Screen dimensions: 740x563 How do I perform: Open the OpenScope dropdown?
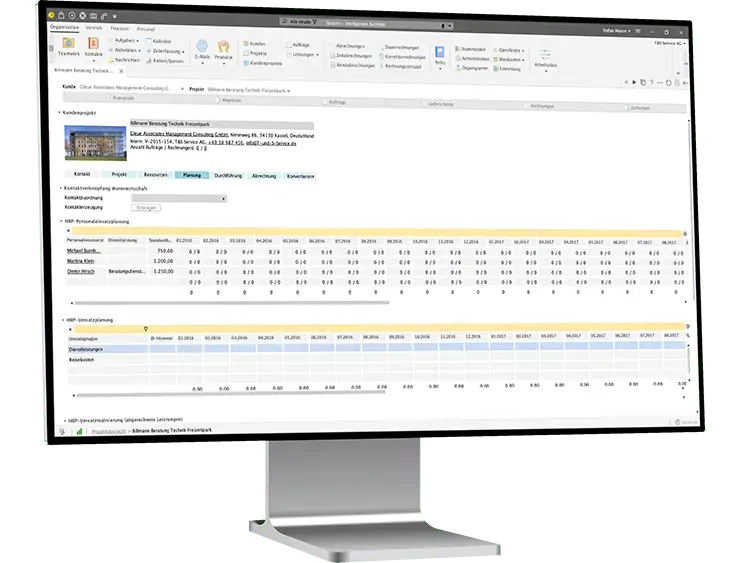point(509,50)
